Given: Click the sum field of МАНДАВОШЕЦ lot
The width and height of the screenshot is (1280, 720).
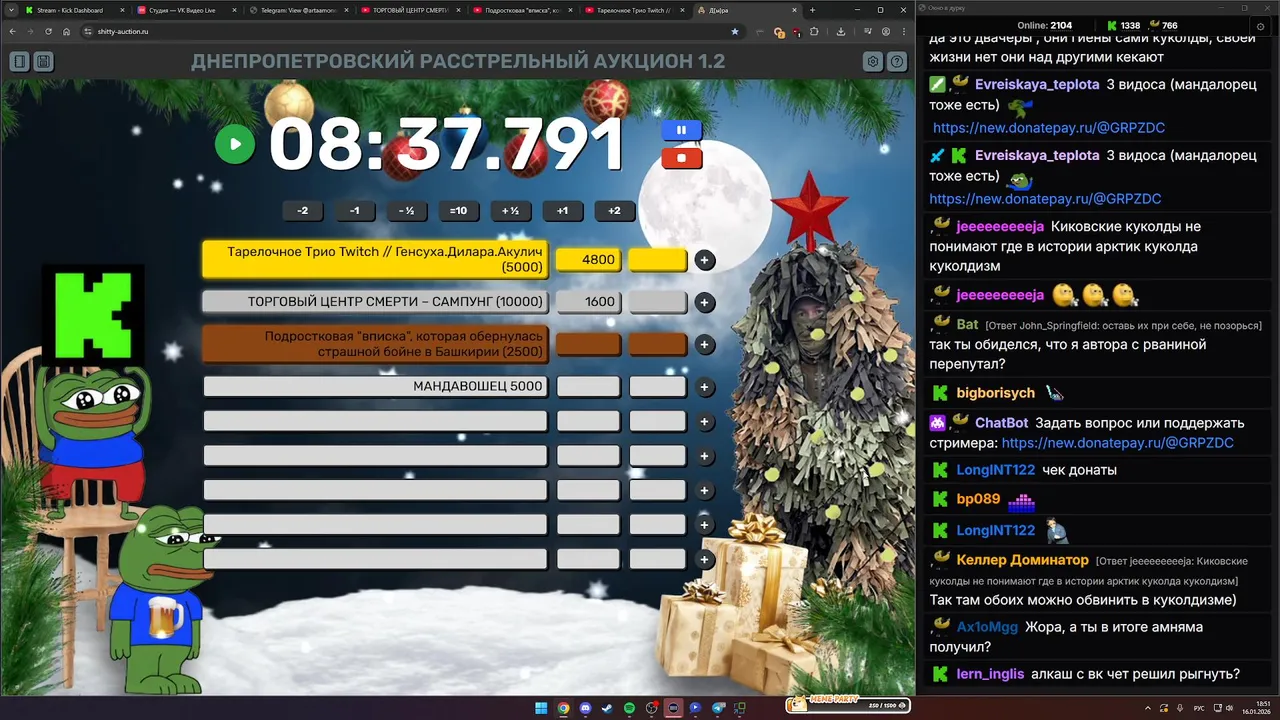Looking at the screenshot, I should [588, 387].
